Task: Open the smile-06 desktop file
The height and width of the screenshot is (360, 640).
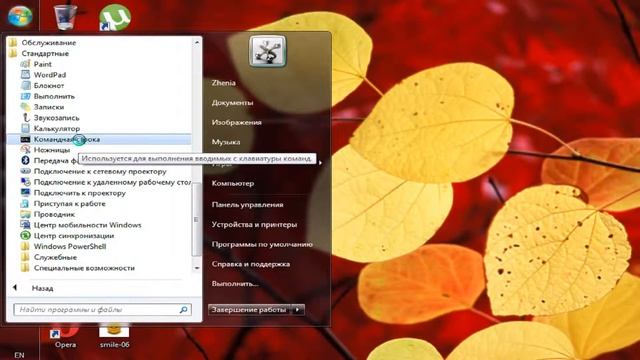Action: 114,336
